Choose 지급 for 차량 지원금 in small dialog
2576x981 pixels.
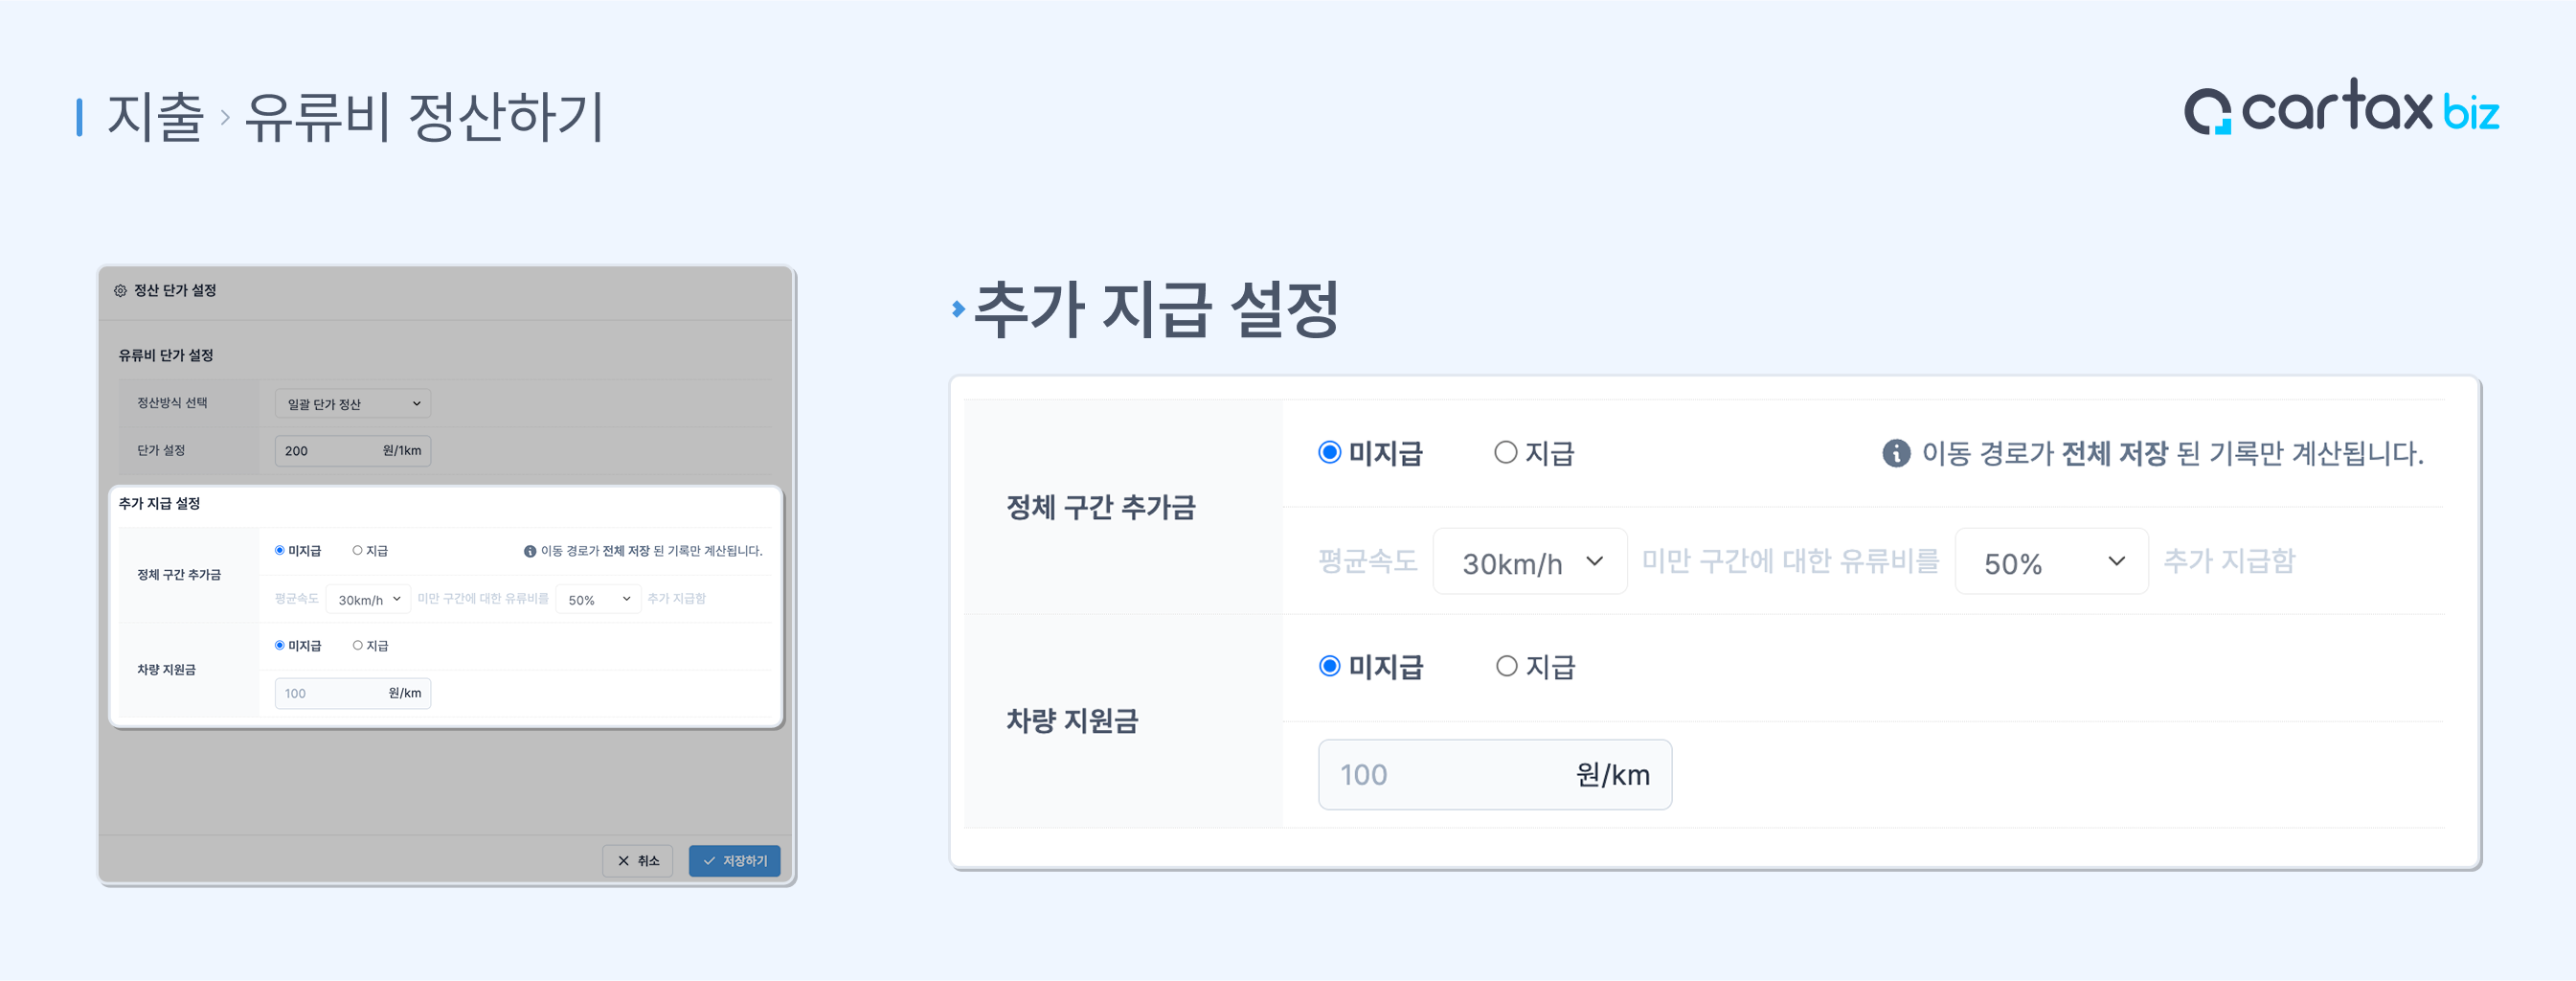click(x=357, y=645)
